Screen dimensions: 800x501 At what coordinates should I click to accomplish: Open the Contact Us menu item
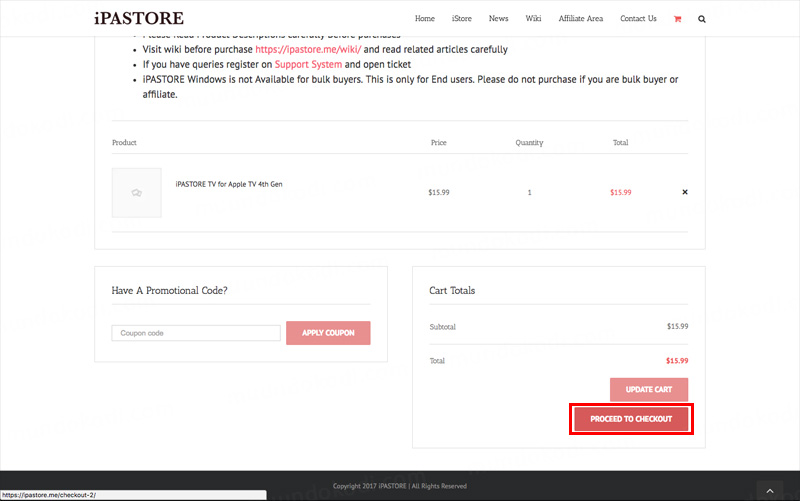tap(638, 18)
